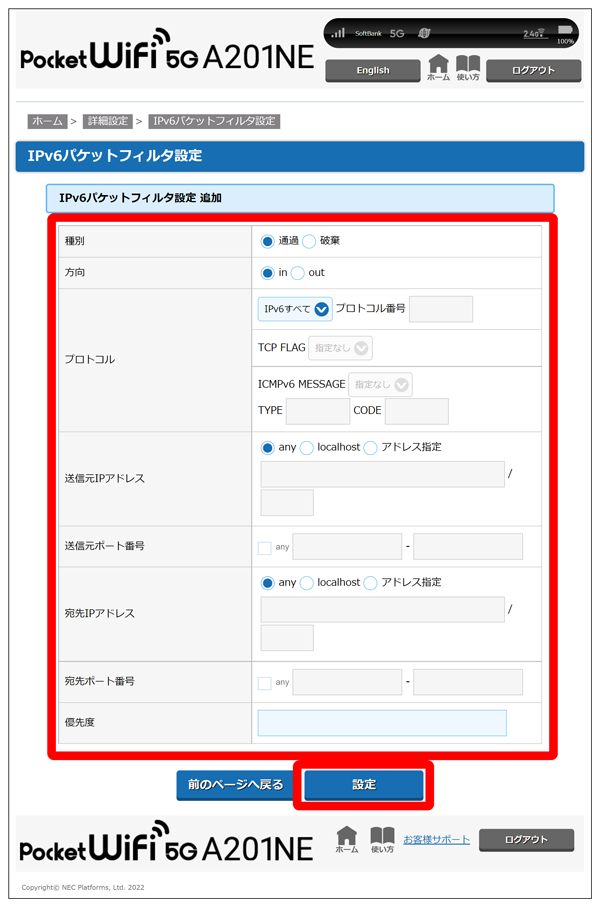Go to ホーム in the breadcrumb

47,121
